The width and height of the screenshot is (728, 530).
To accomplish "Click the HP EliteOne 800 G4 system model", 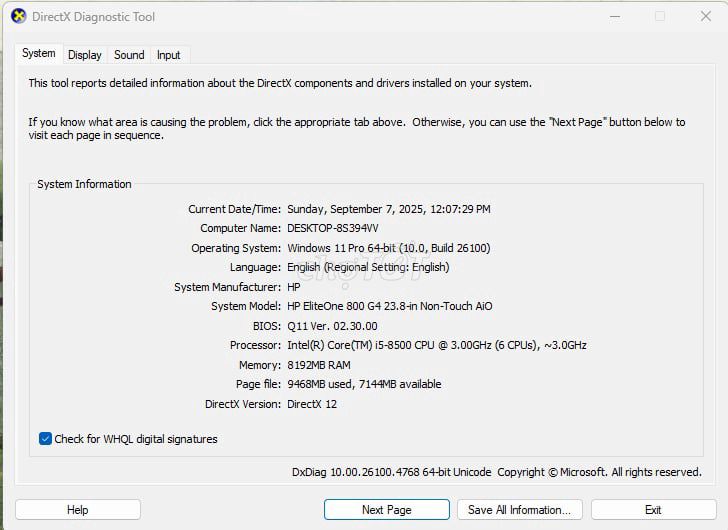I will [x=389, y=307].
